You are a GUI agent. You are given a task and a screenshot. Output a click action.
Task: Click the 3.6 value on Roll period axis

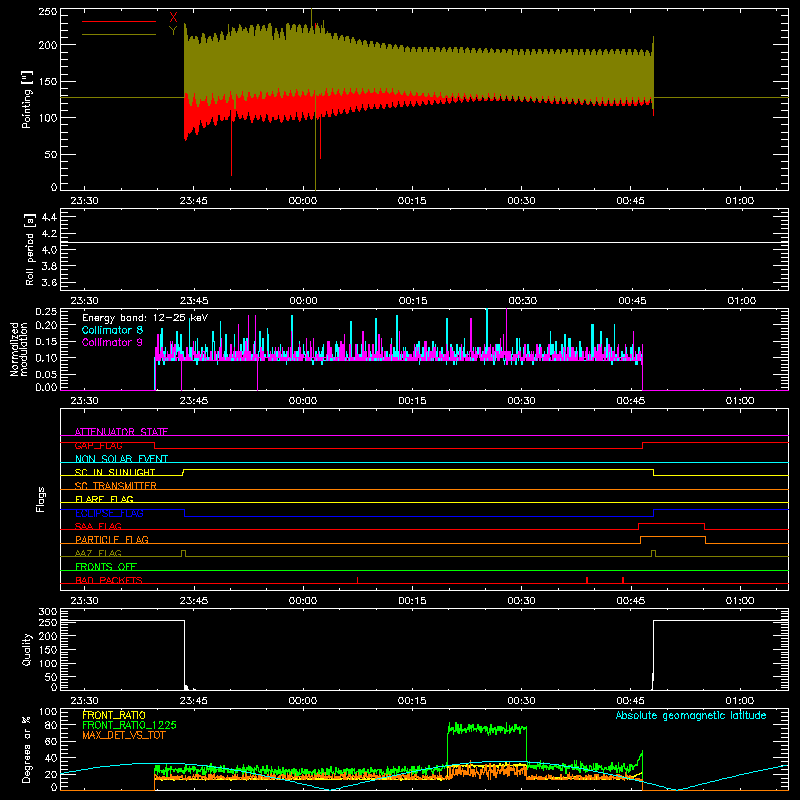(49, 282)
